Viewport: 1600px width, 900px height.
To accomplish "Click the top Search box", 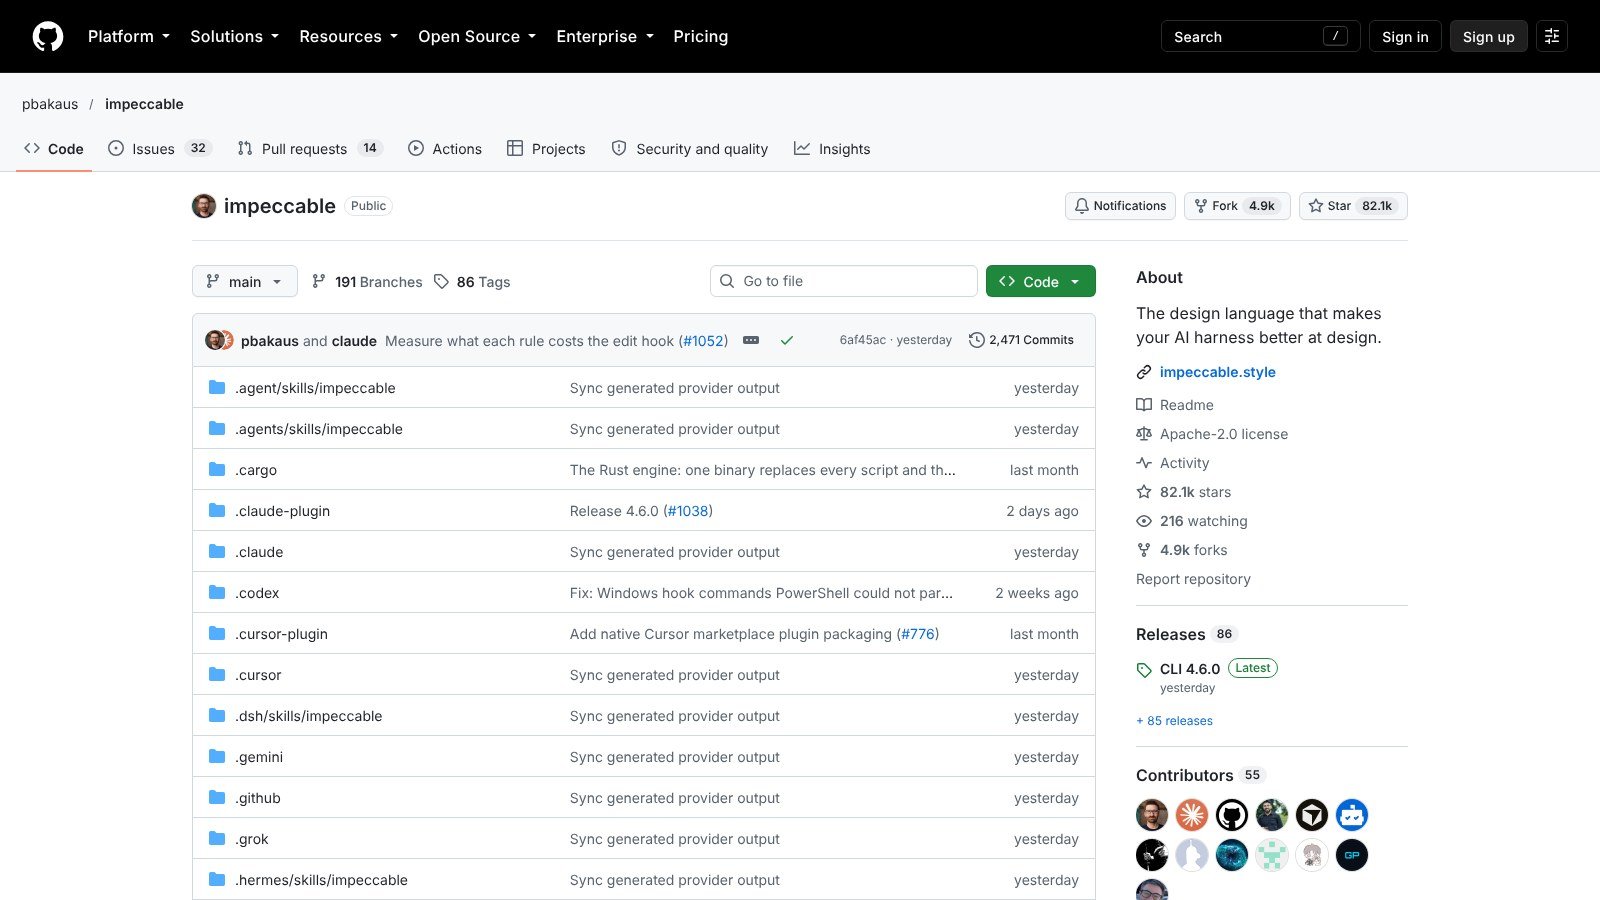I will click(x=1260, y=36).
